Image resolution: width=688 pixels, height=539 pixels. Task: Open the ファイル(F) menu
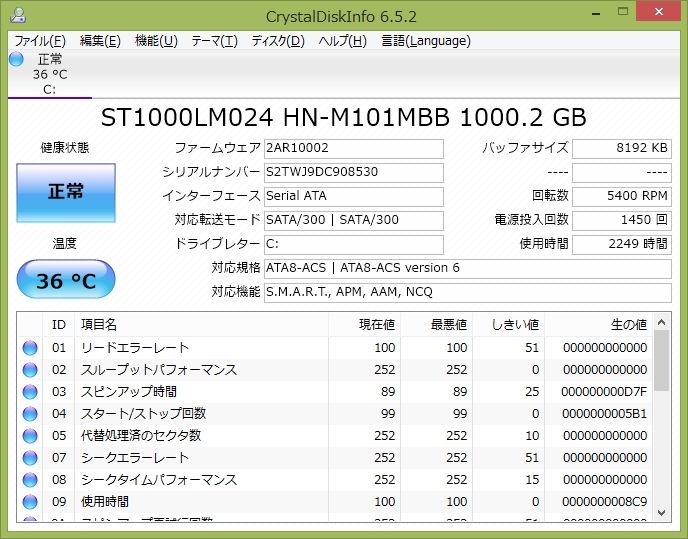coord(40,41)
